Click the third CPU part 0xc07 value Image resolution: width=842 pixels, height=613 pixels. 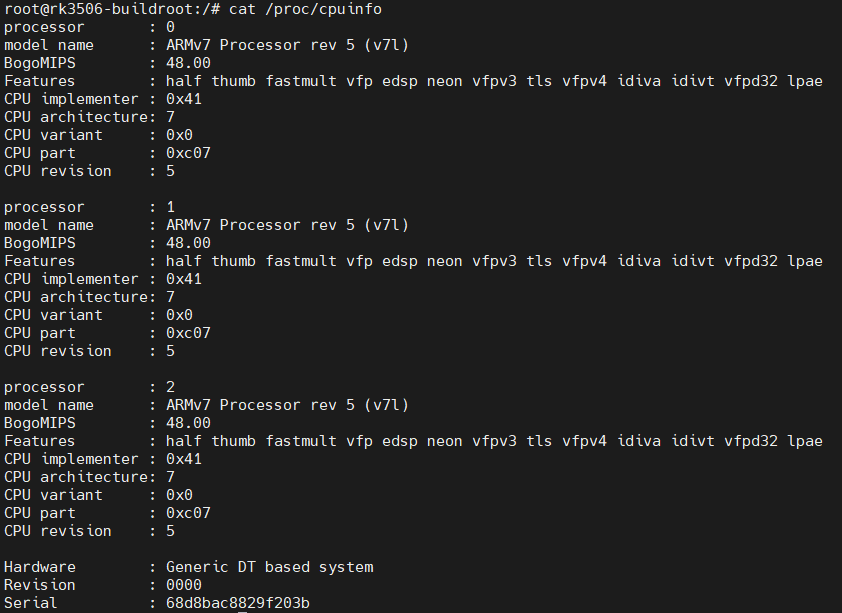[188, 513]
